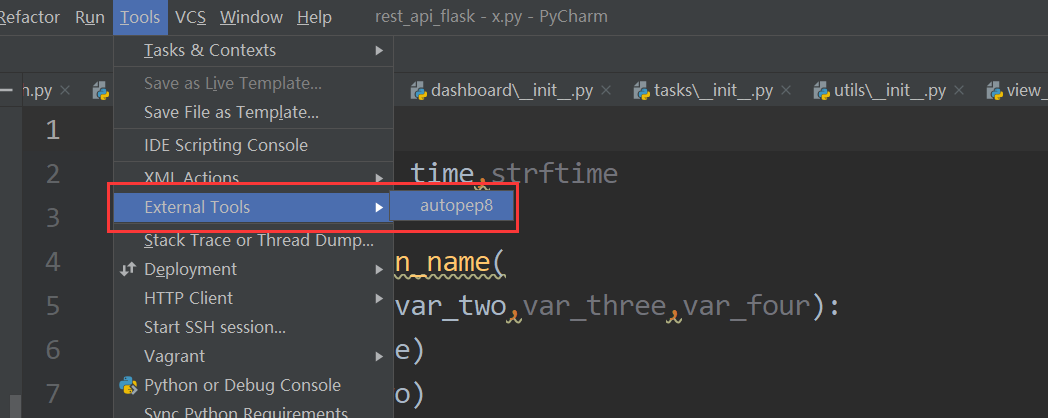The image size is (1048, 418).
Task: Open the Window menu
Action: (251, 17)
